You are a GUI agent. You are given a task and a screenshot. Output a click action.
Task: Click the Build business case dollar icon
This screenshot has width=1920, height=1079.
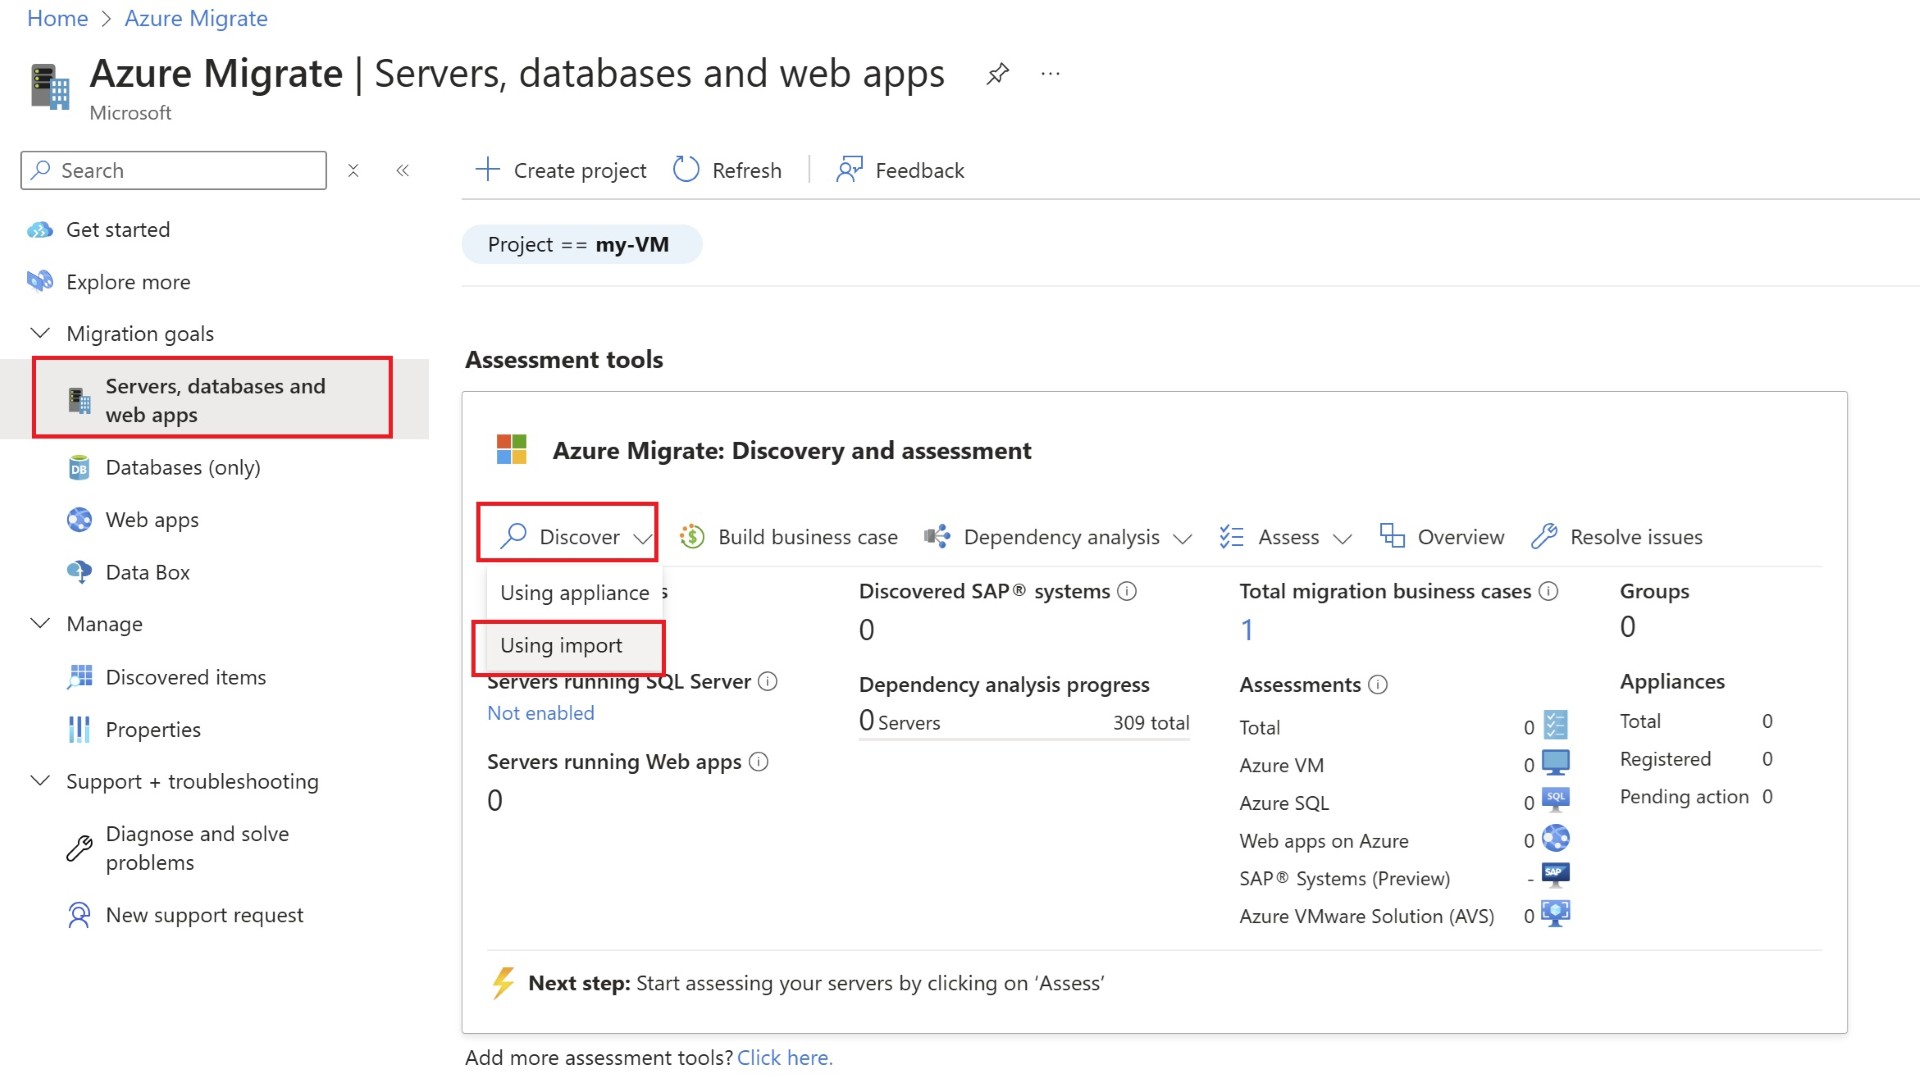point(692,537)
